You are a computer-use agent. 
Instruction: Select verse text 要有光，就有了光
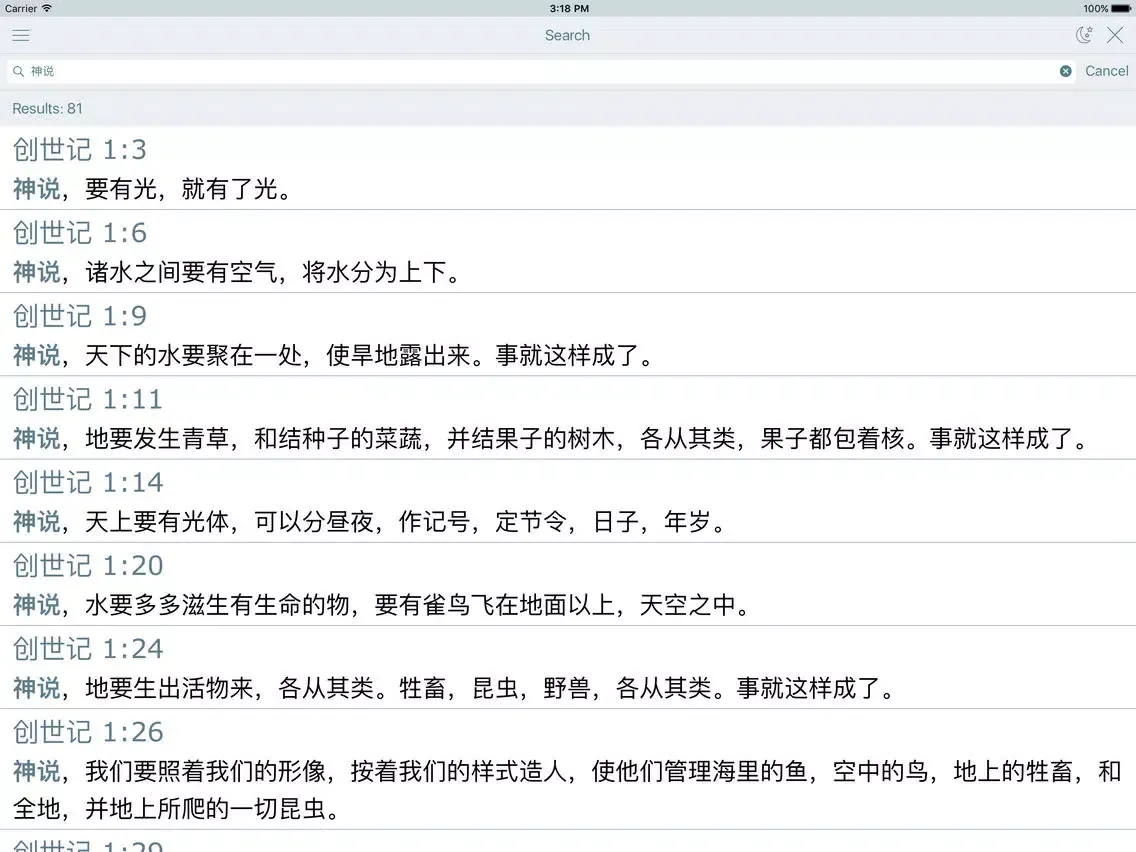182,189
